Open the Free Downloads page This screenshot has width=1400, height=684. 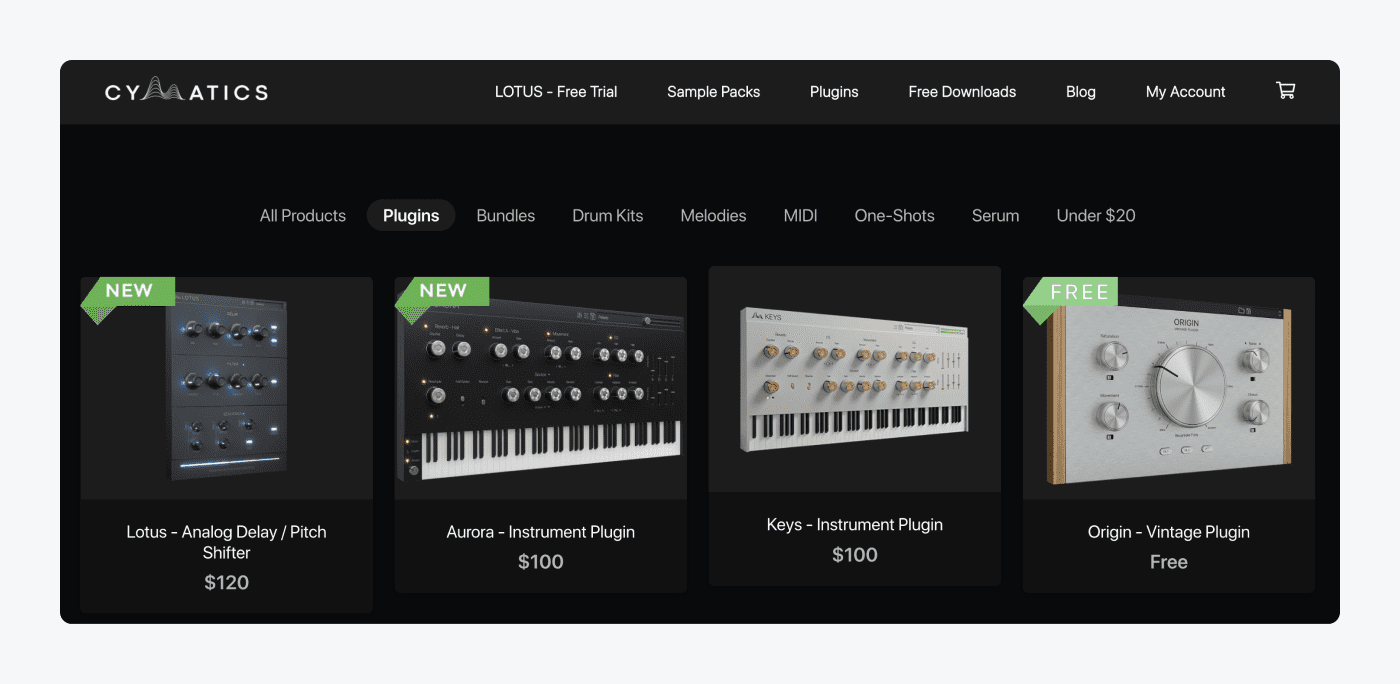962,92
